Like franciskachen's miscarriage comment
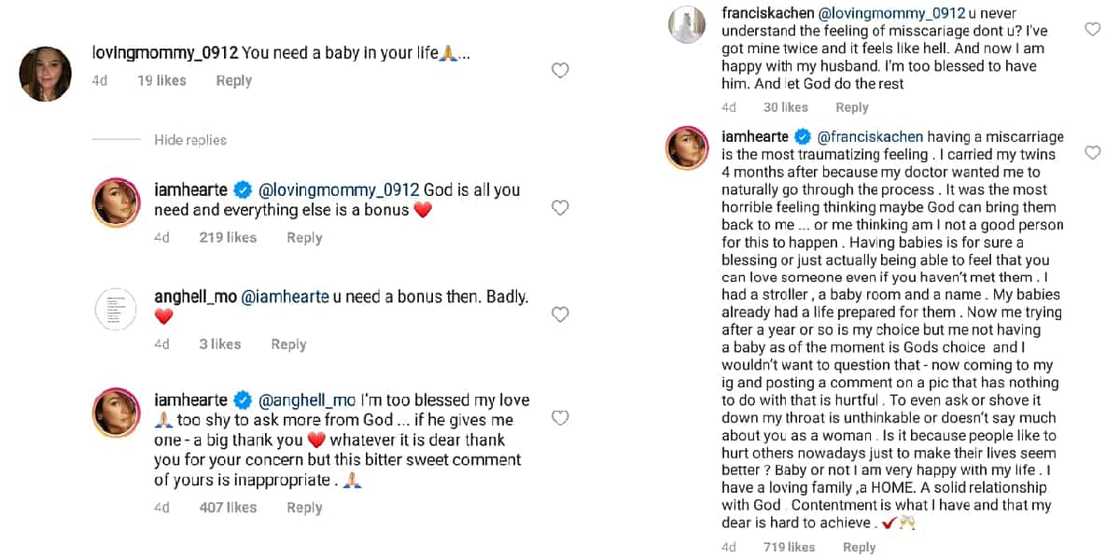 (x=1092, y=30)
